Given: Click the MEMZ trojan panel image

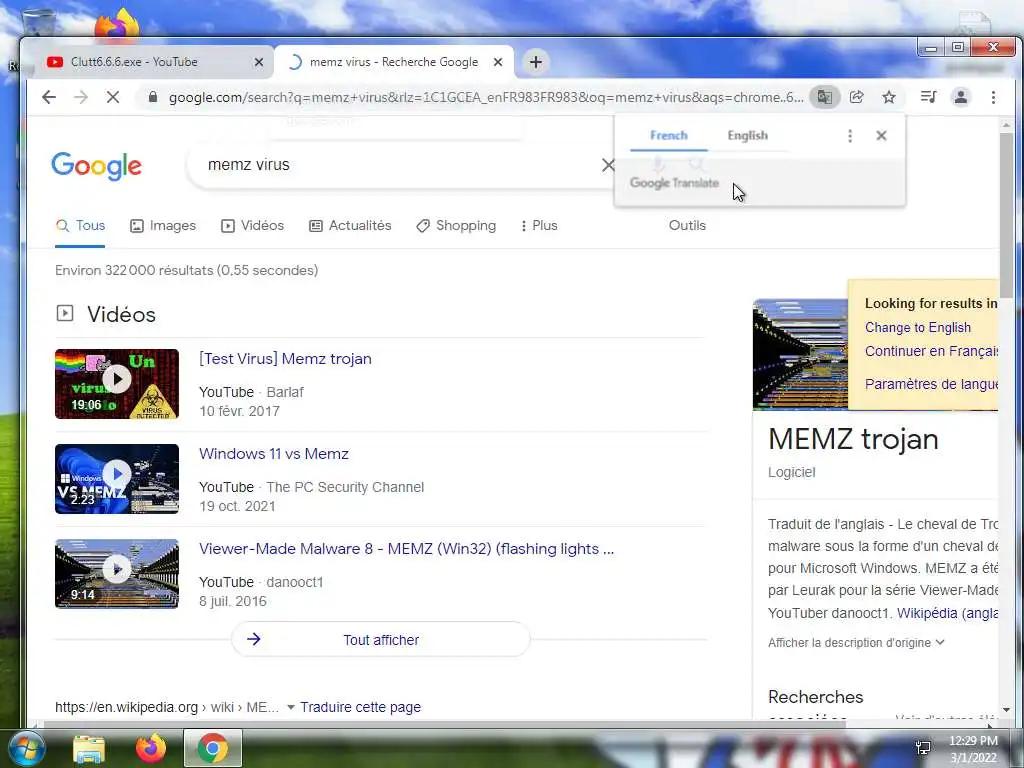Looking at the screenshot, I should point(800,355).
